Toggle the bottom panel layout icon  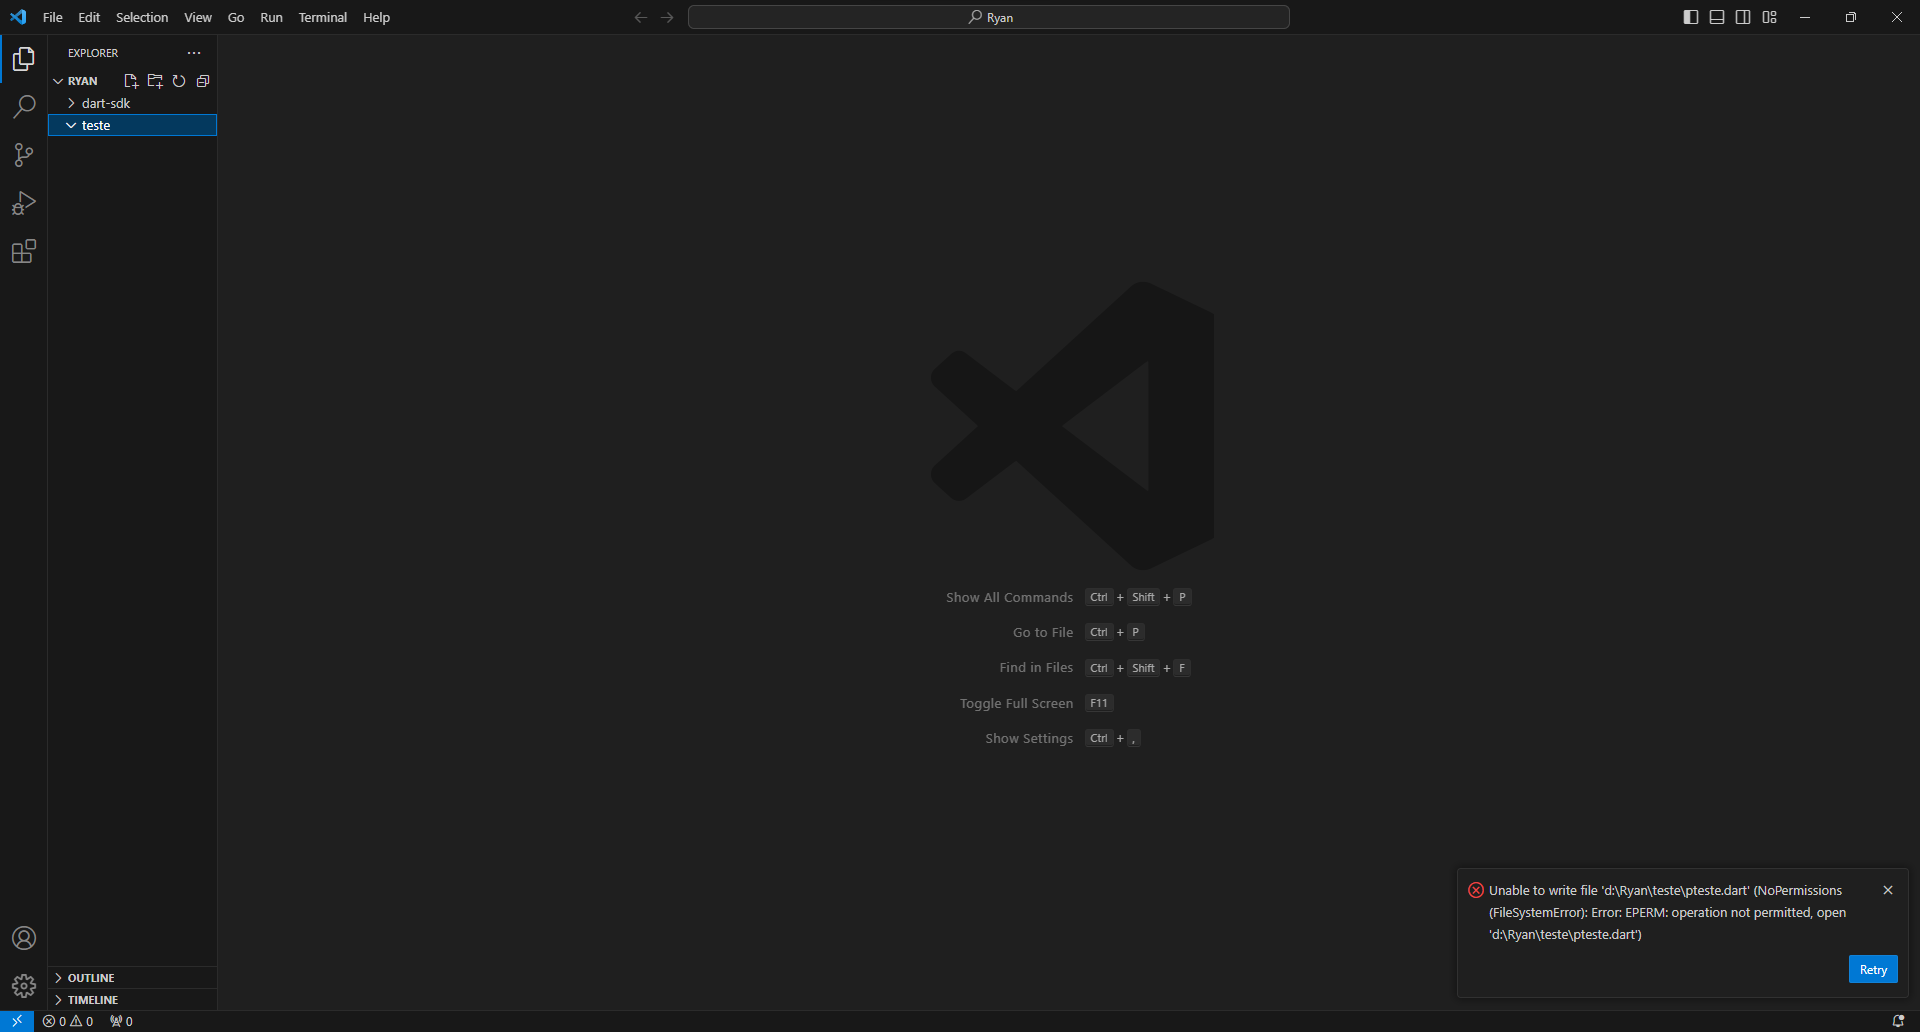click(1717, 17)
